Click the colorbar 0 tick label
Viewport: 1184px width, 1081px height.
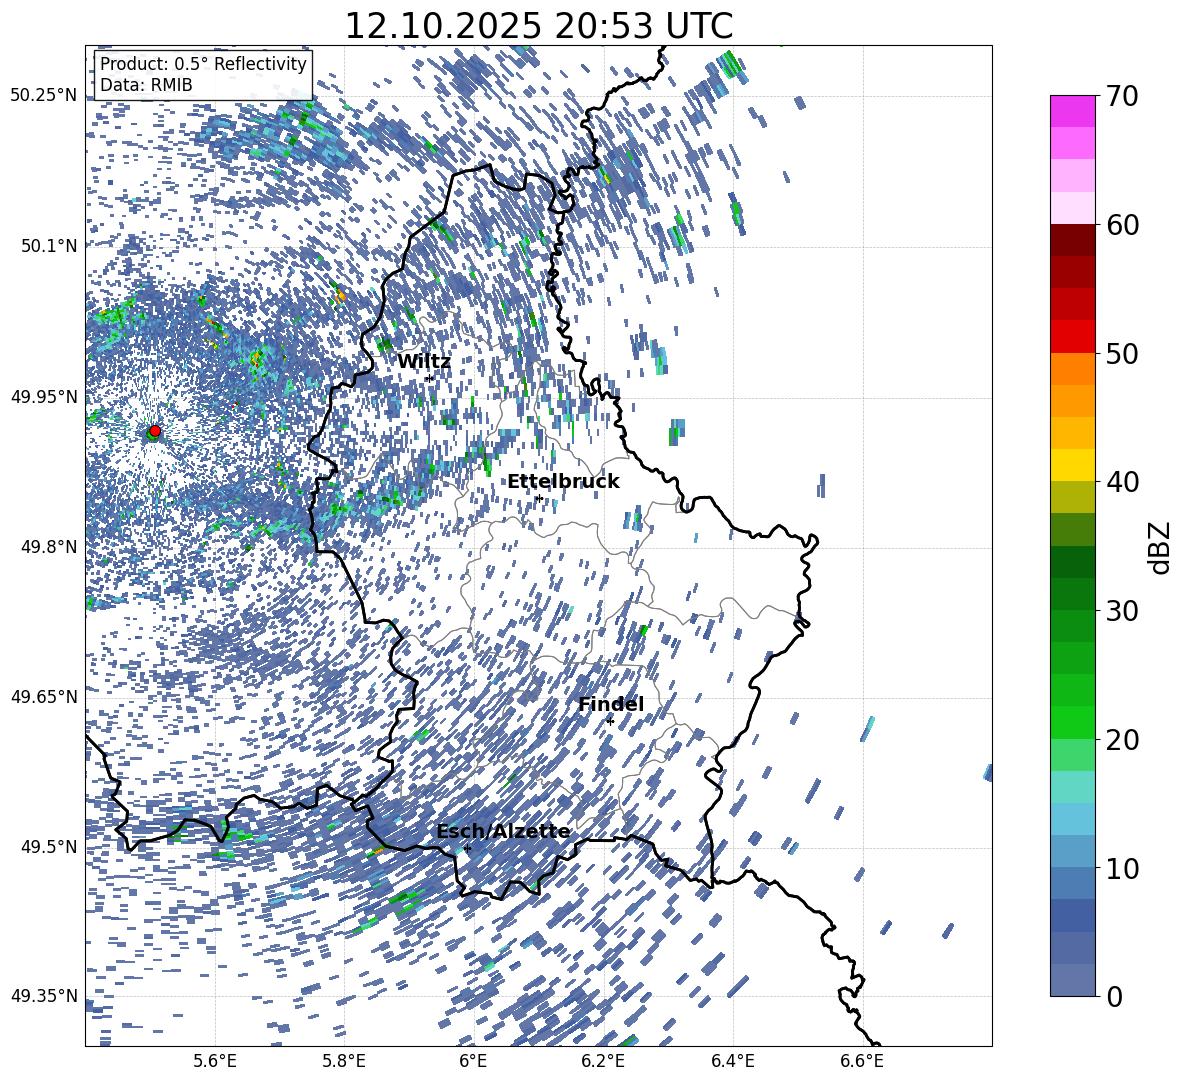point(1114,996)
